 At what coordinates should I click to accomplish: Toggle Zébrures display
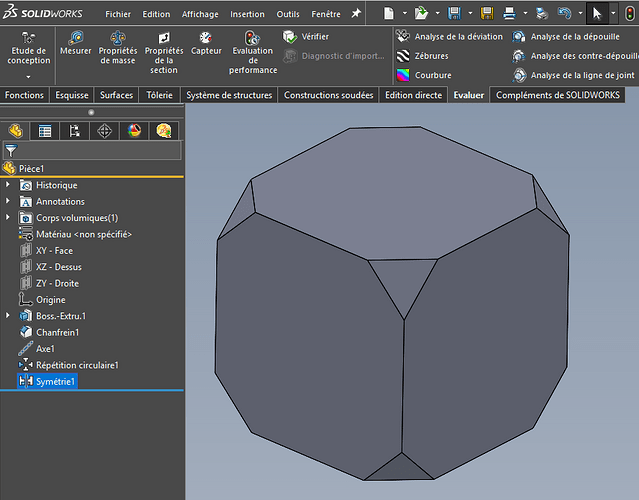423,56
